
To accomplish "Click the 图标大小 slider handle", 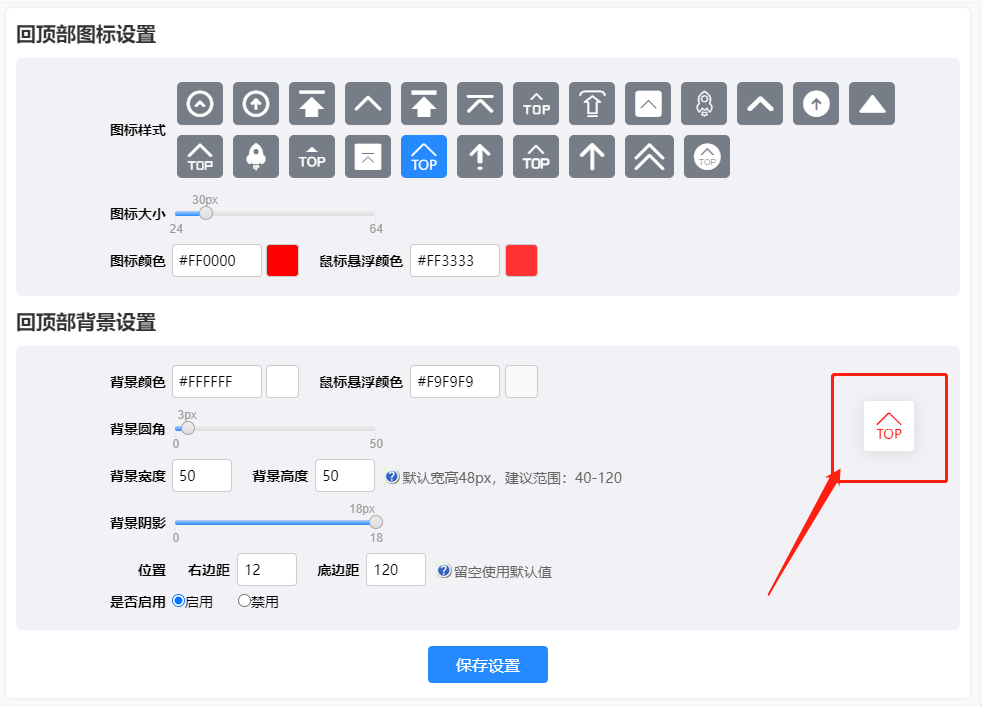I will [206, 213].
